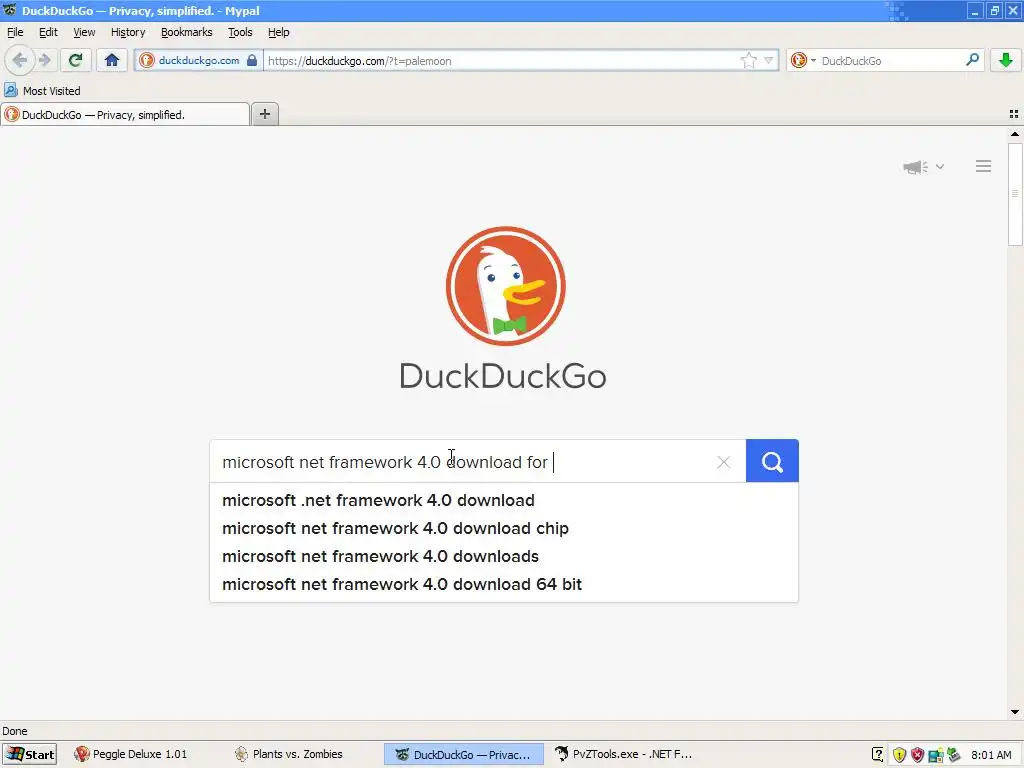Bookmark this page with the star icon
Viewport: 1024px width, 768px height.
(x=748, y=61)
